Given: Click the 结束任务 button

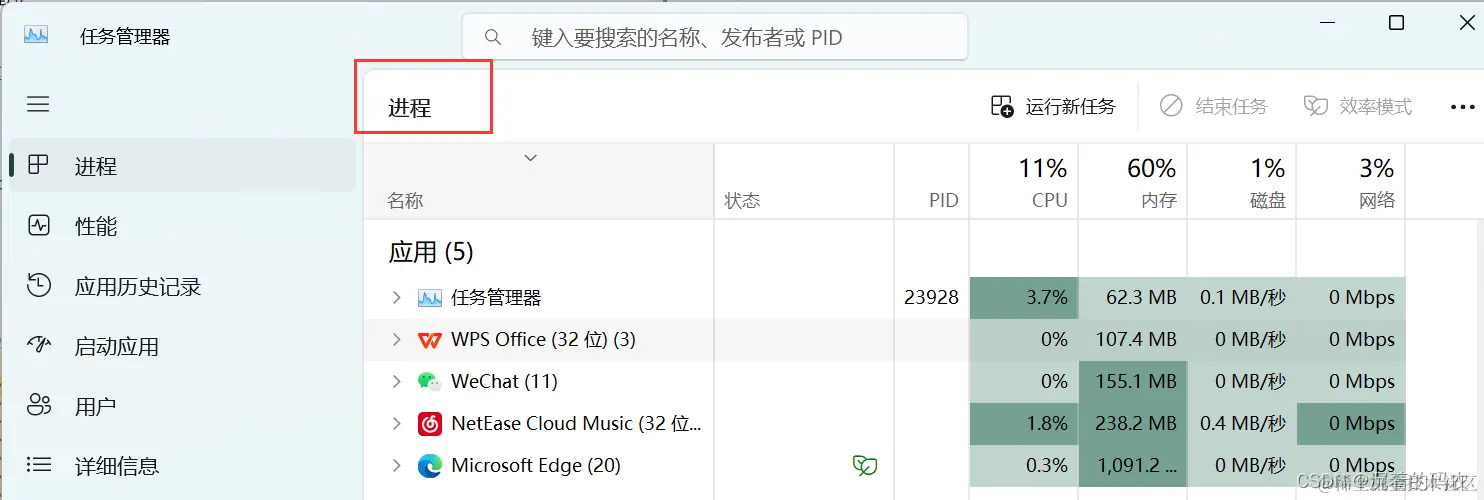Looking at the screenshot, I should tap(1213, 106).
